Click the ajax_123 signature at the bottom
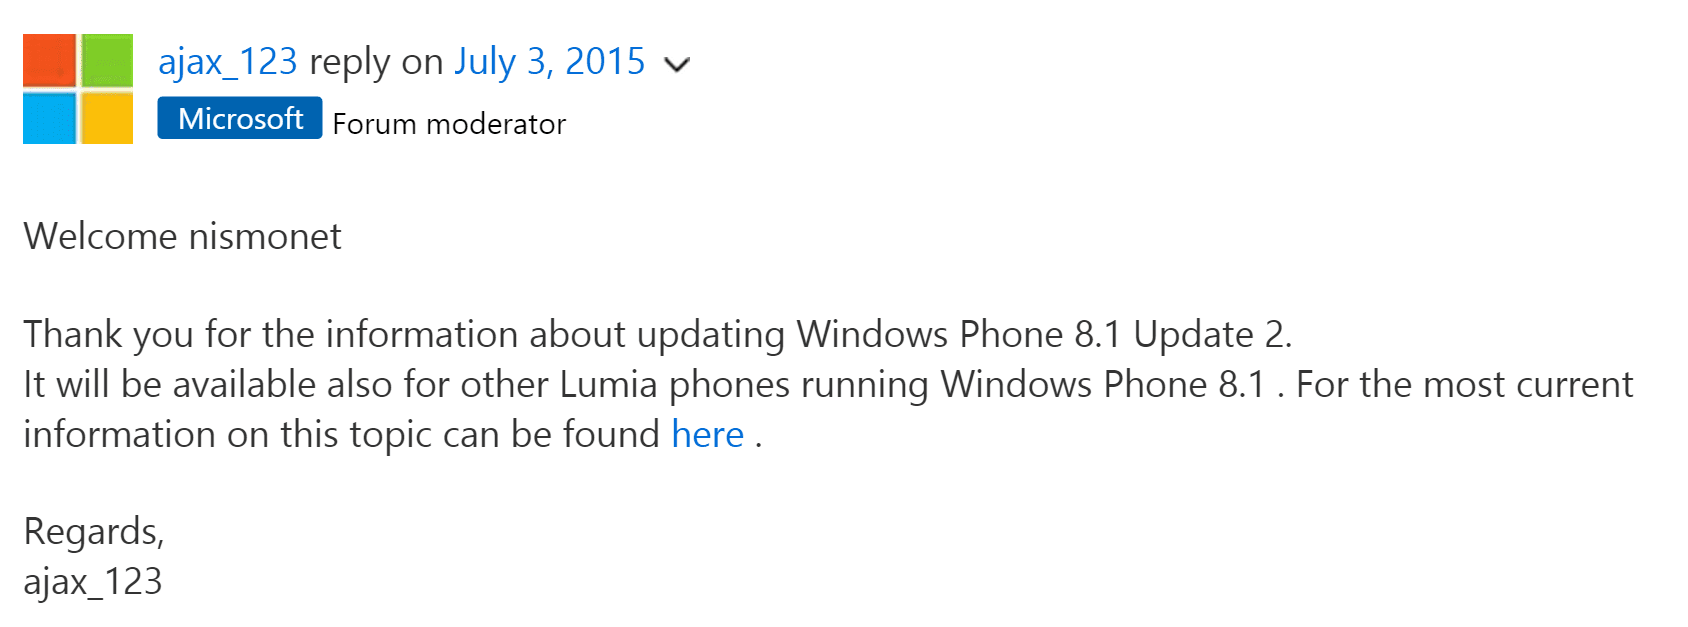The width and height of the screenshot is (1688, 627). pos(93,582)
